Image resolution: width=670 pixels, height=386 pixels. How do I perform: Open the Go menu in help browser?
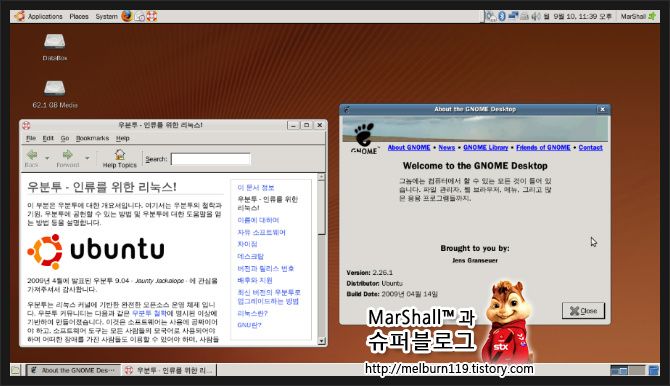[65, 138]
